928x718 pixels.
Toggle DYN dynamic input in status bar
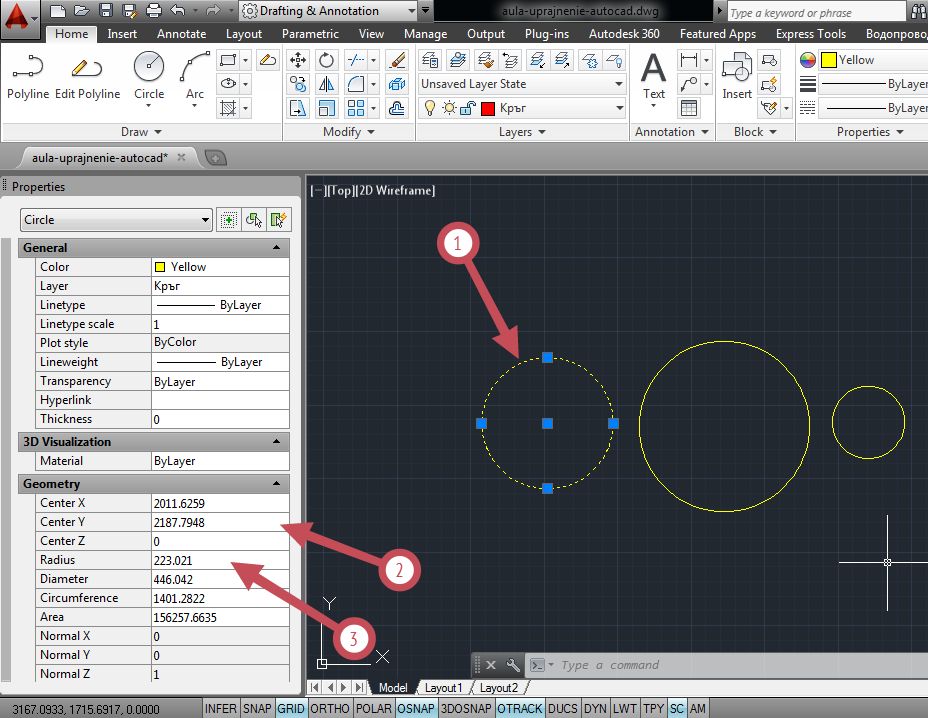click(x=595, y=709)
